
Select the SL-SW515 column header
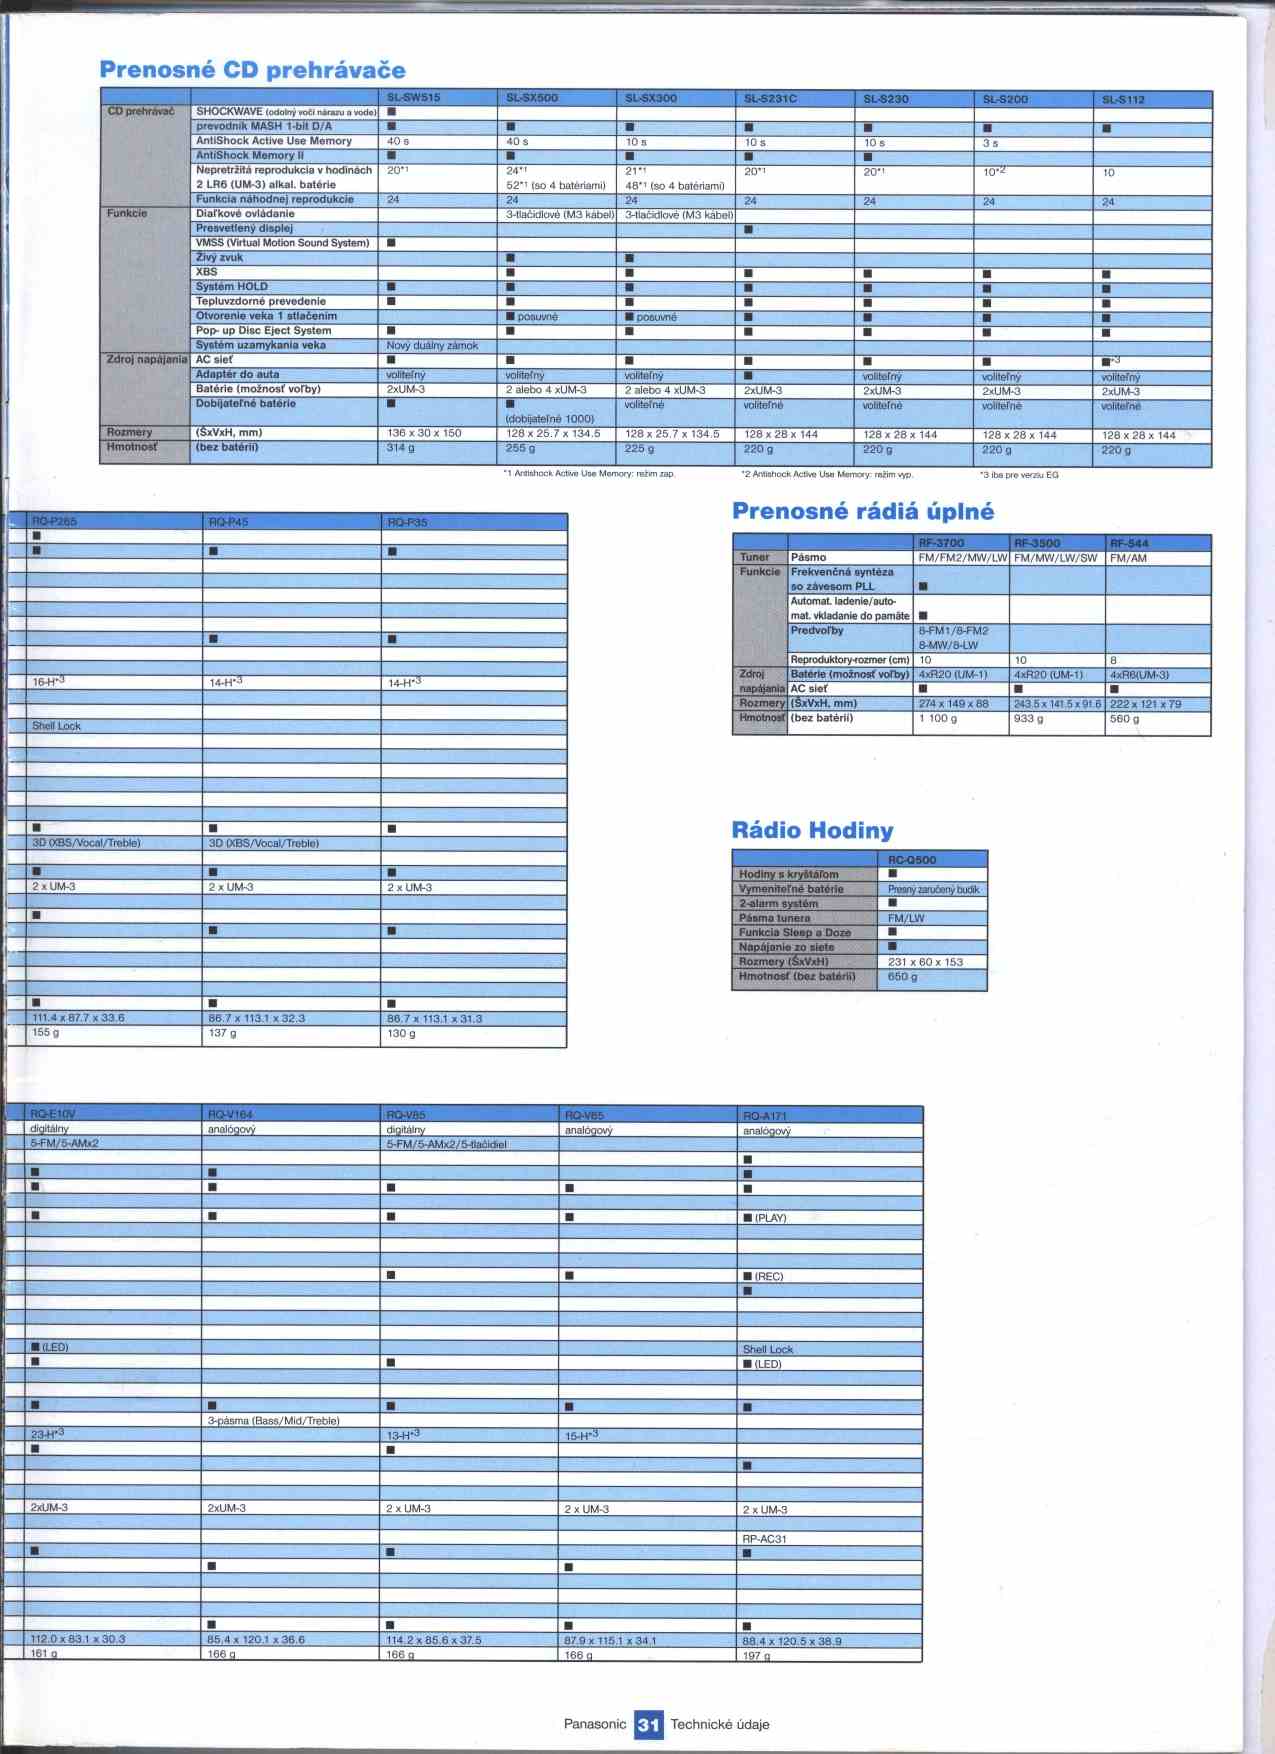coord(414,98)
